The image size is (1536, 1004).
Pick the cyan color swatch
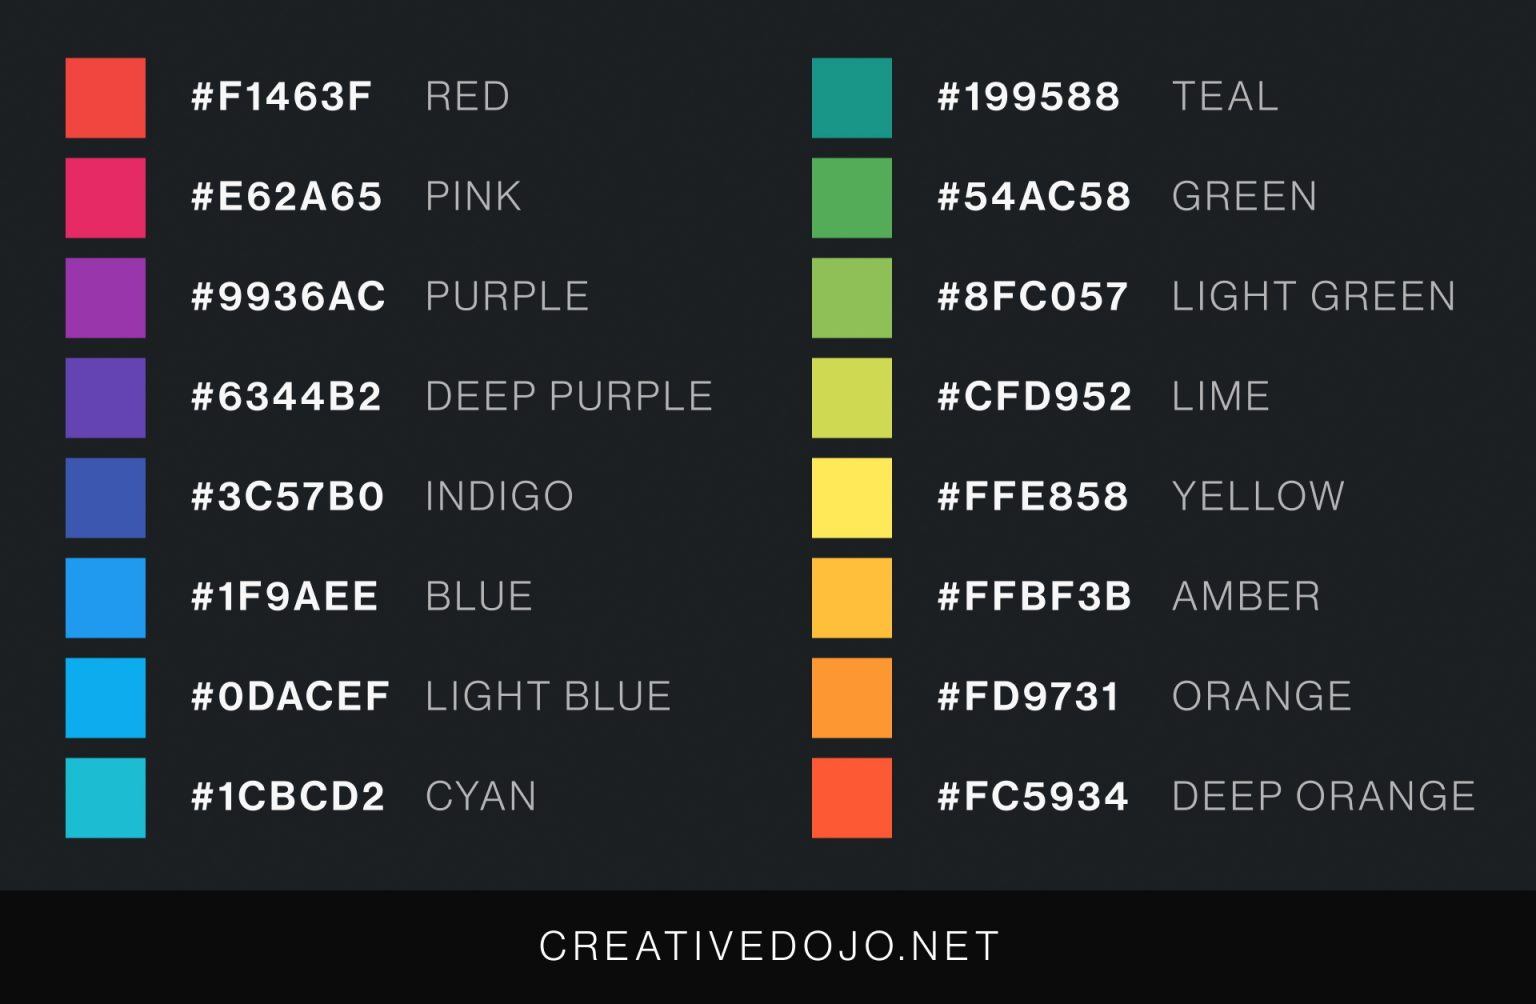[x=105, y=798]
